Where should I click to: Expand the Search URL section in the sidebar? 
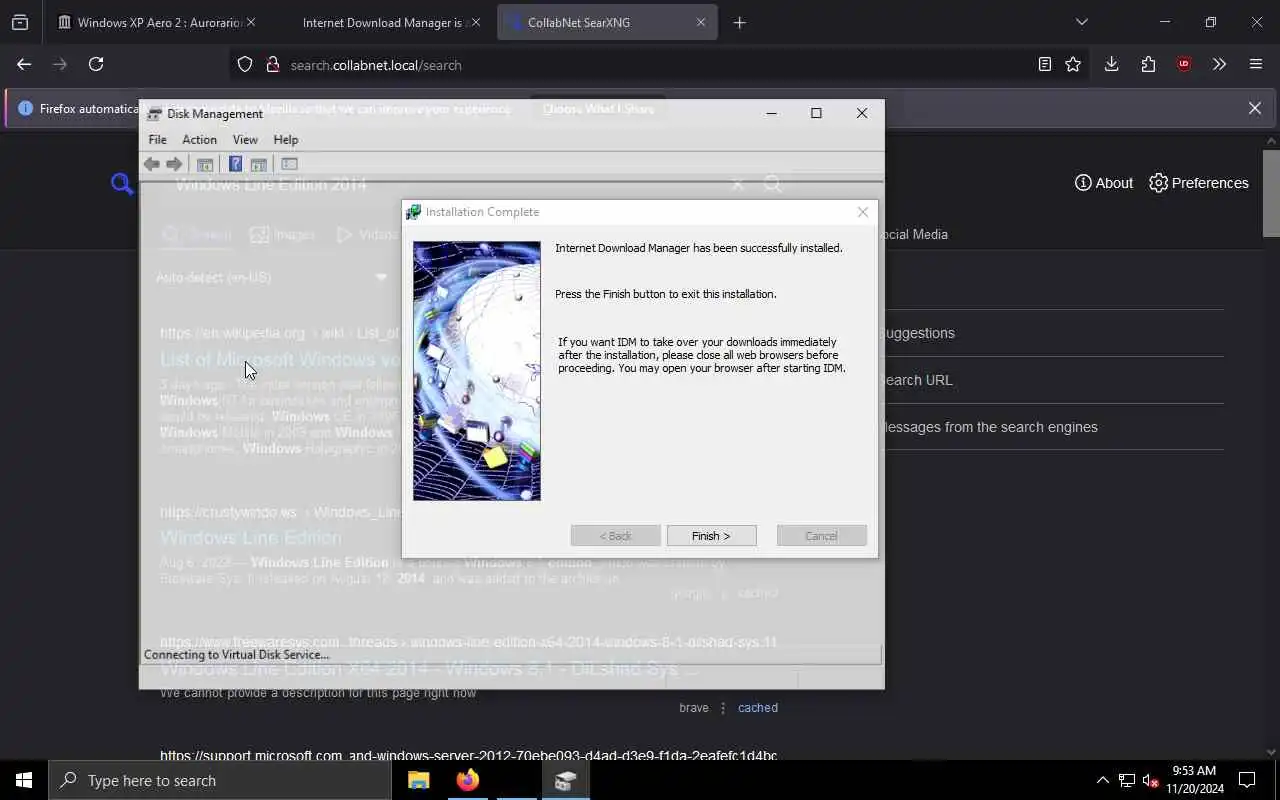(x=1053, y=380)
